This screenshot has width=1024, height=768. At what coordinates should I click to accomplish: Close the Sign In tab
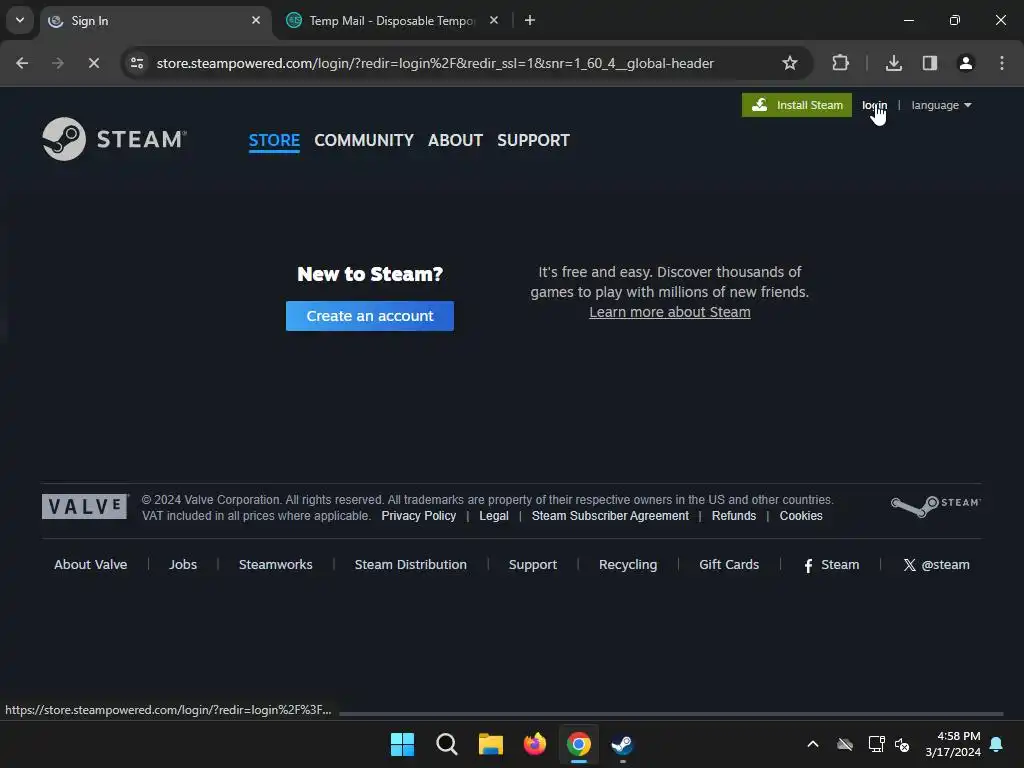pos(256,20)
